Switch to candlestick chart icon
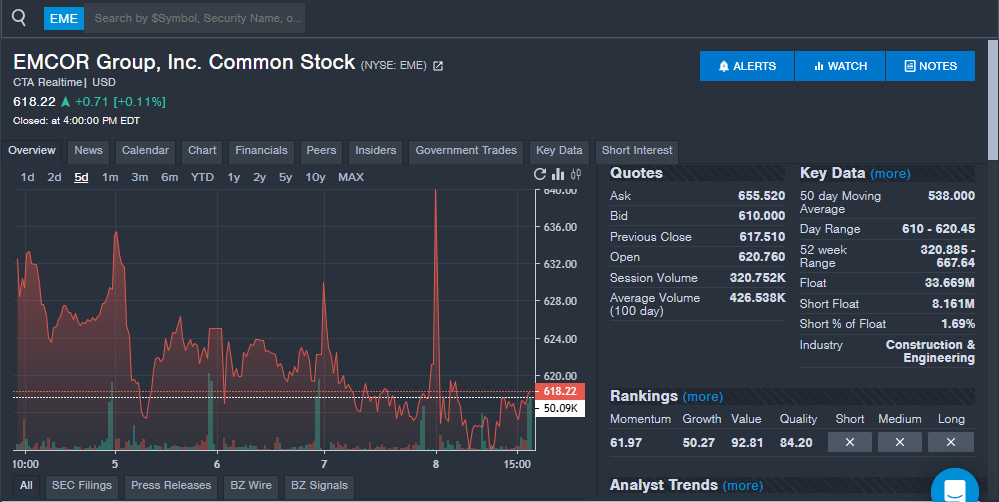This screenshot has height=502, width=999. (x=576, y=175)
